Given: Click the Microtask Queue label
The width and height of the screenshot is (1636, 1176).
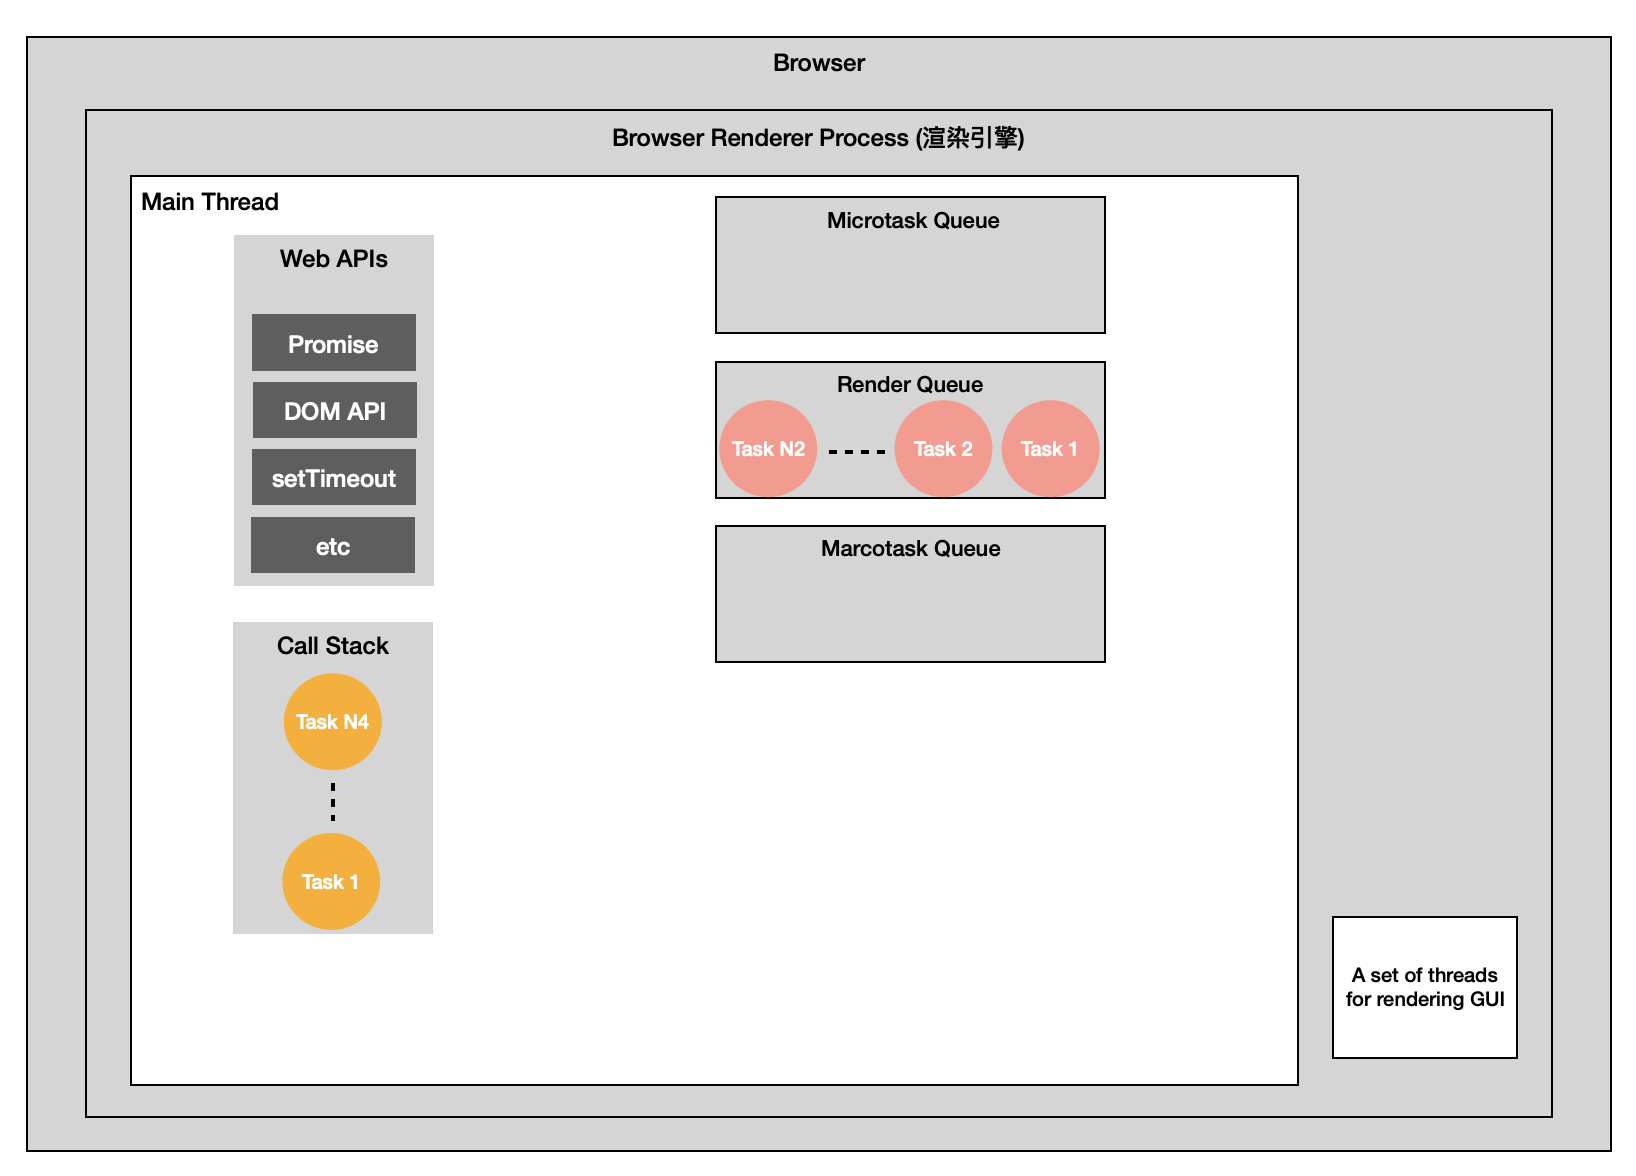Looking at the screenshot, I should coord(913,221).
